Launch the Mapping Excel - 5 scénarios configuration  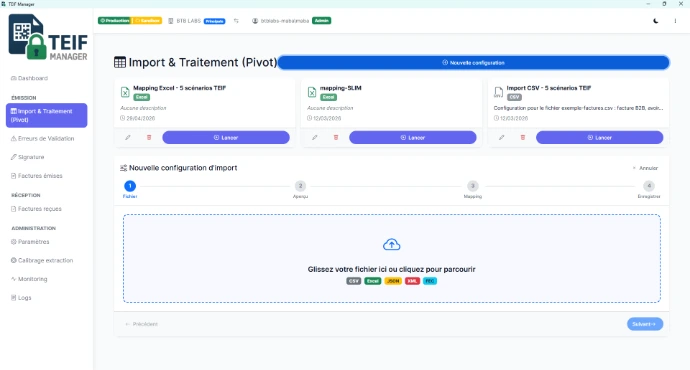pos(226,138)
